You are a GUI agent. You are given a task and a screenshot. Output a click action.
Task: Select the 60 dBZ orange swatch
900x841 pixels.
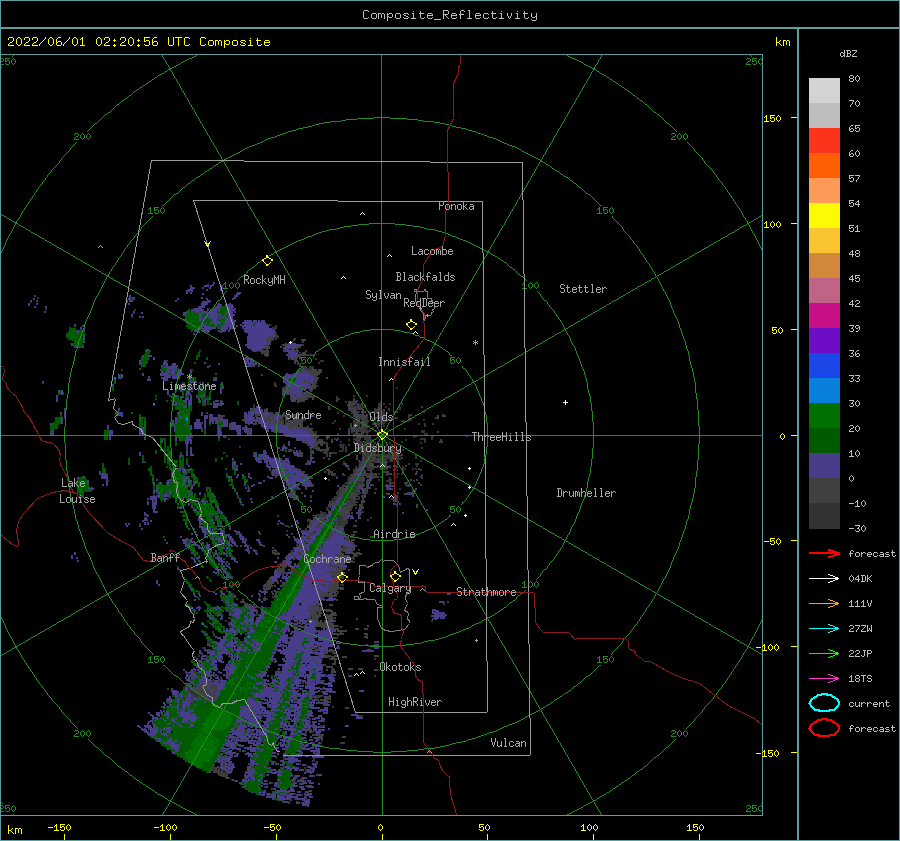click(824, 166)
